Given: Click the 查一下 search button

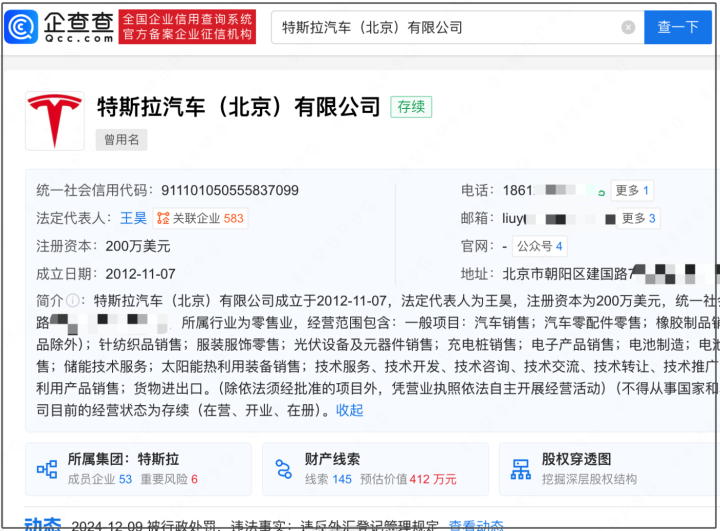Looking at the screenshot, I should pyautogui.click(x=678, y=27).
